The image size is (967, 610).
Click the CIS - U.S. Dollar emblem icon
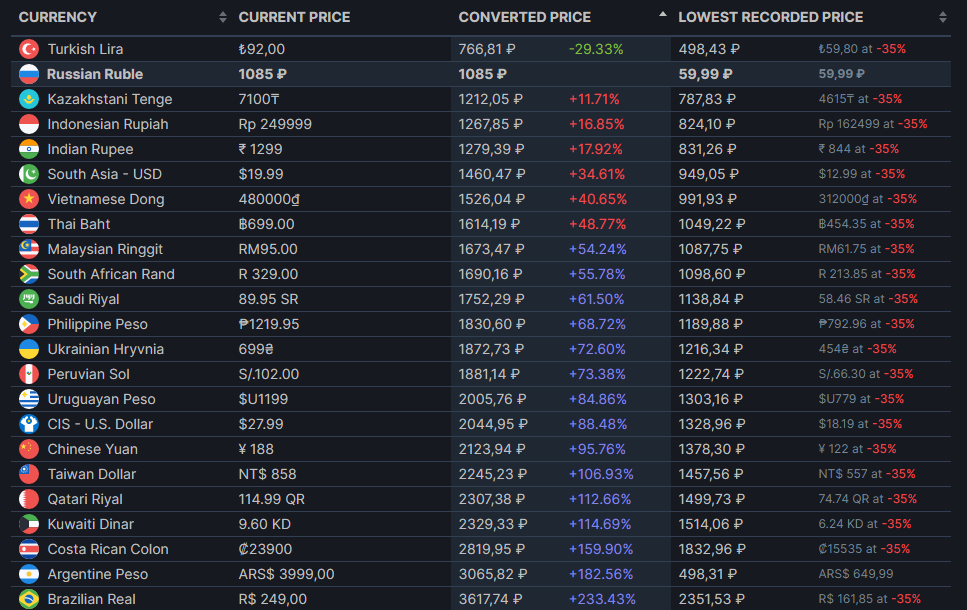click(29, 424)
